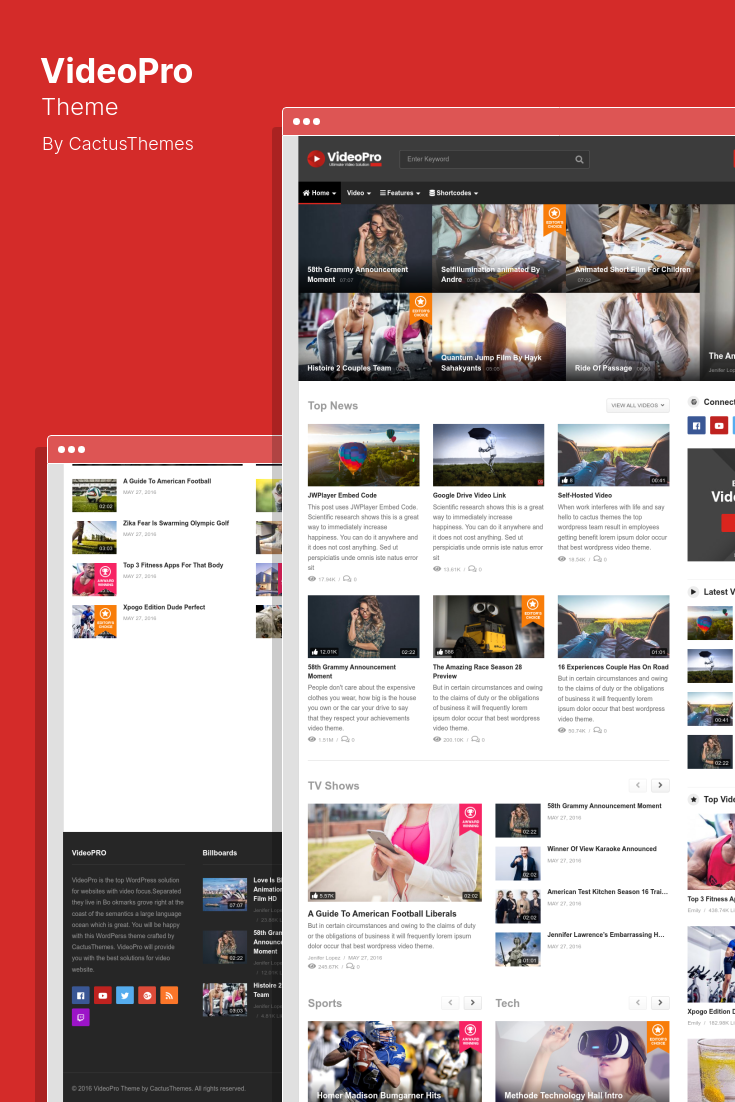Image resolution: width=735 pixels, height=1102 pixels.
Task: Open The Amazing Race Season 28 Preview link
Action: pos(477,672)
